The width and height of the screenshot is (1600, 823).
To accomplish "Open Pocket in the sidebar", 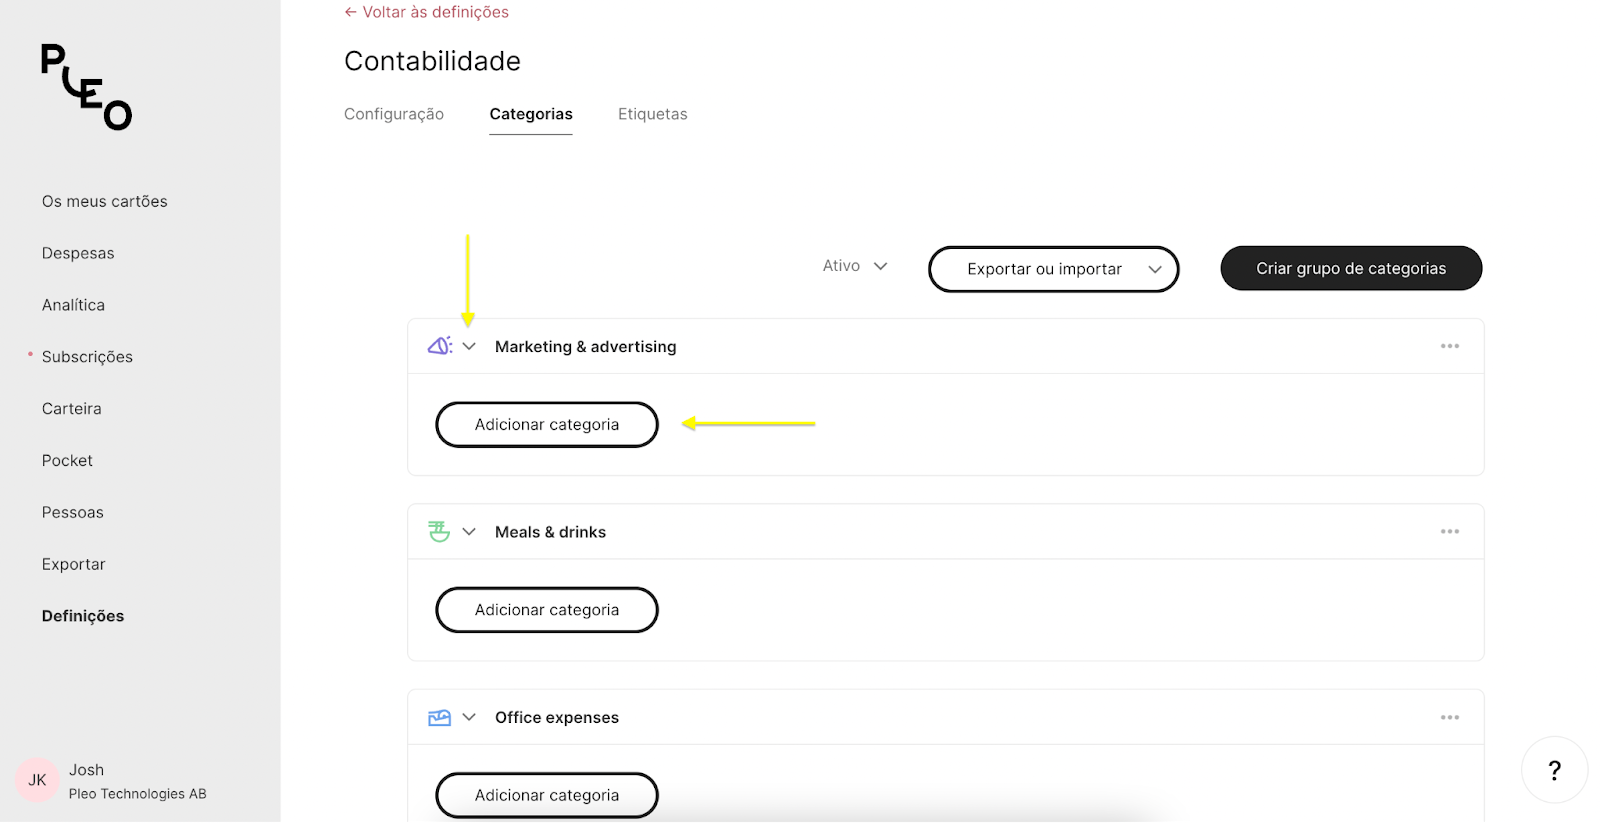I will click(67, 461).
